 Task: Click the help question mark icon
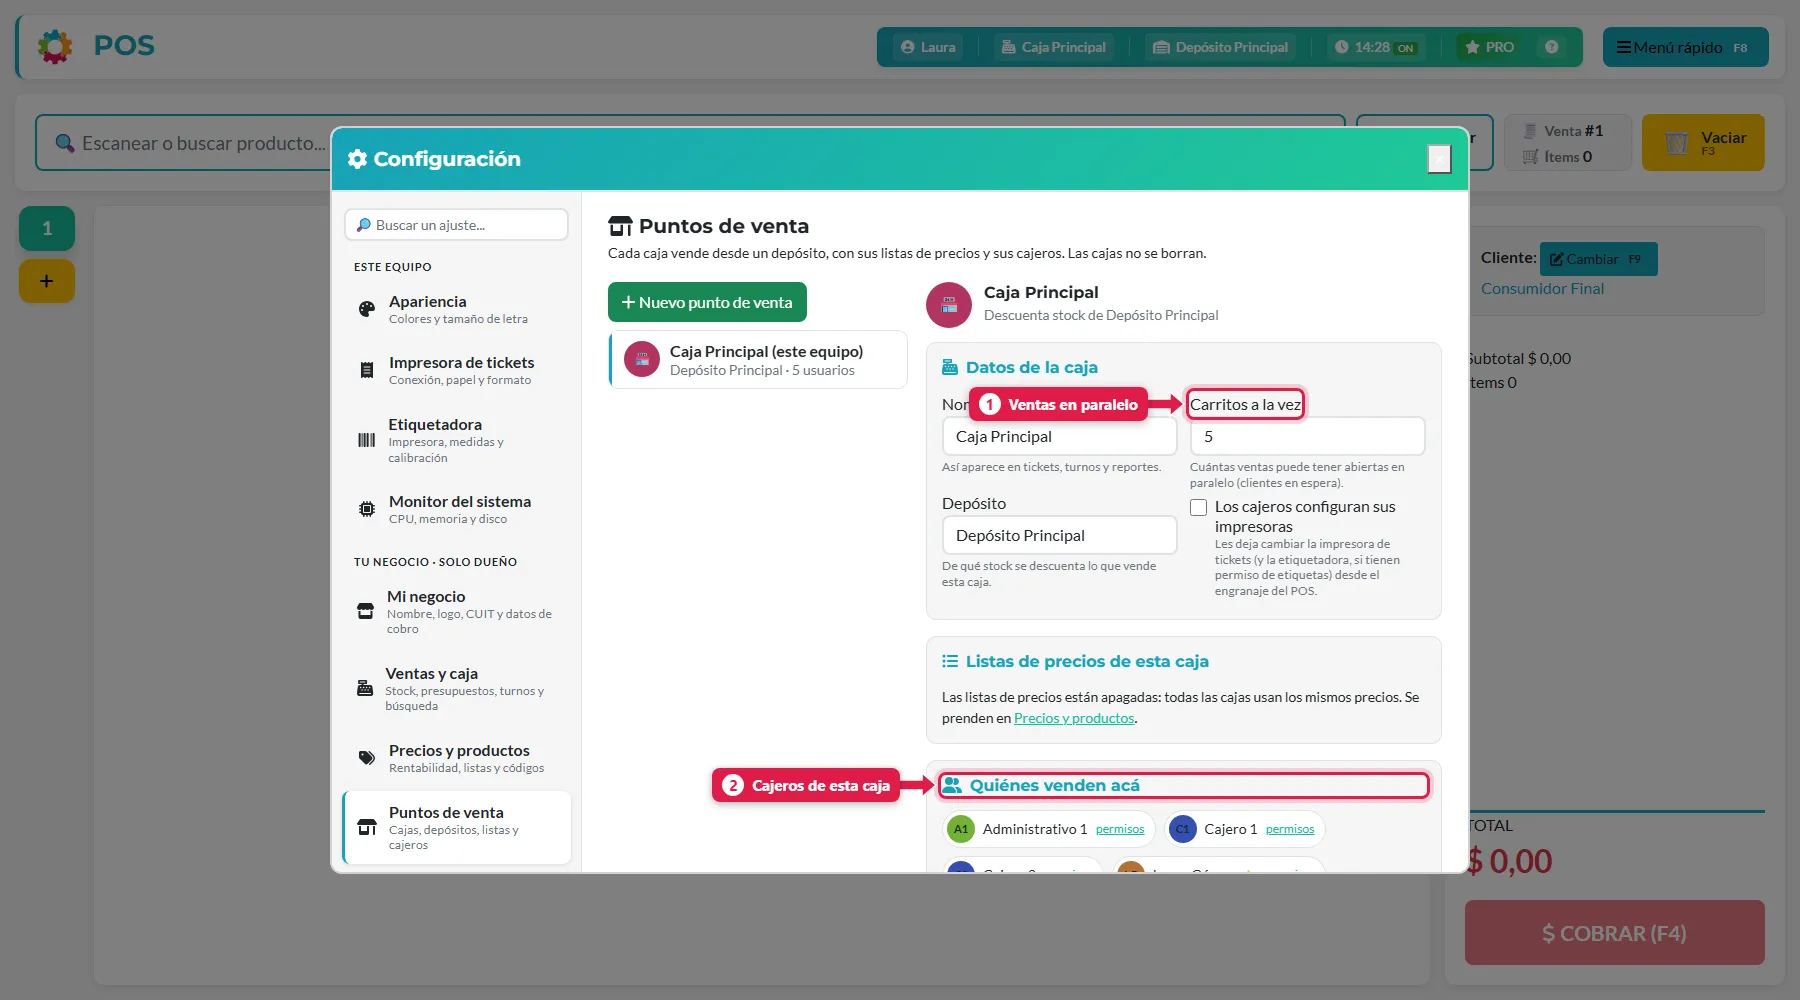(x=1551, y=47)
